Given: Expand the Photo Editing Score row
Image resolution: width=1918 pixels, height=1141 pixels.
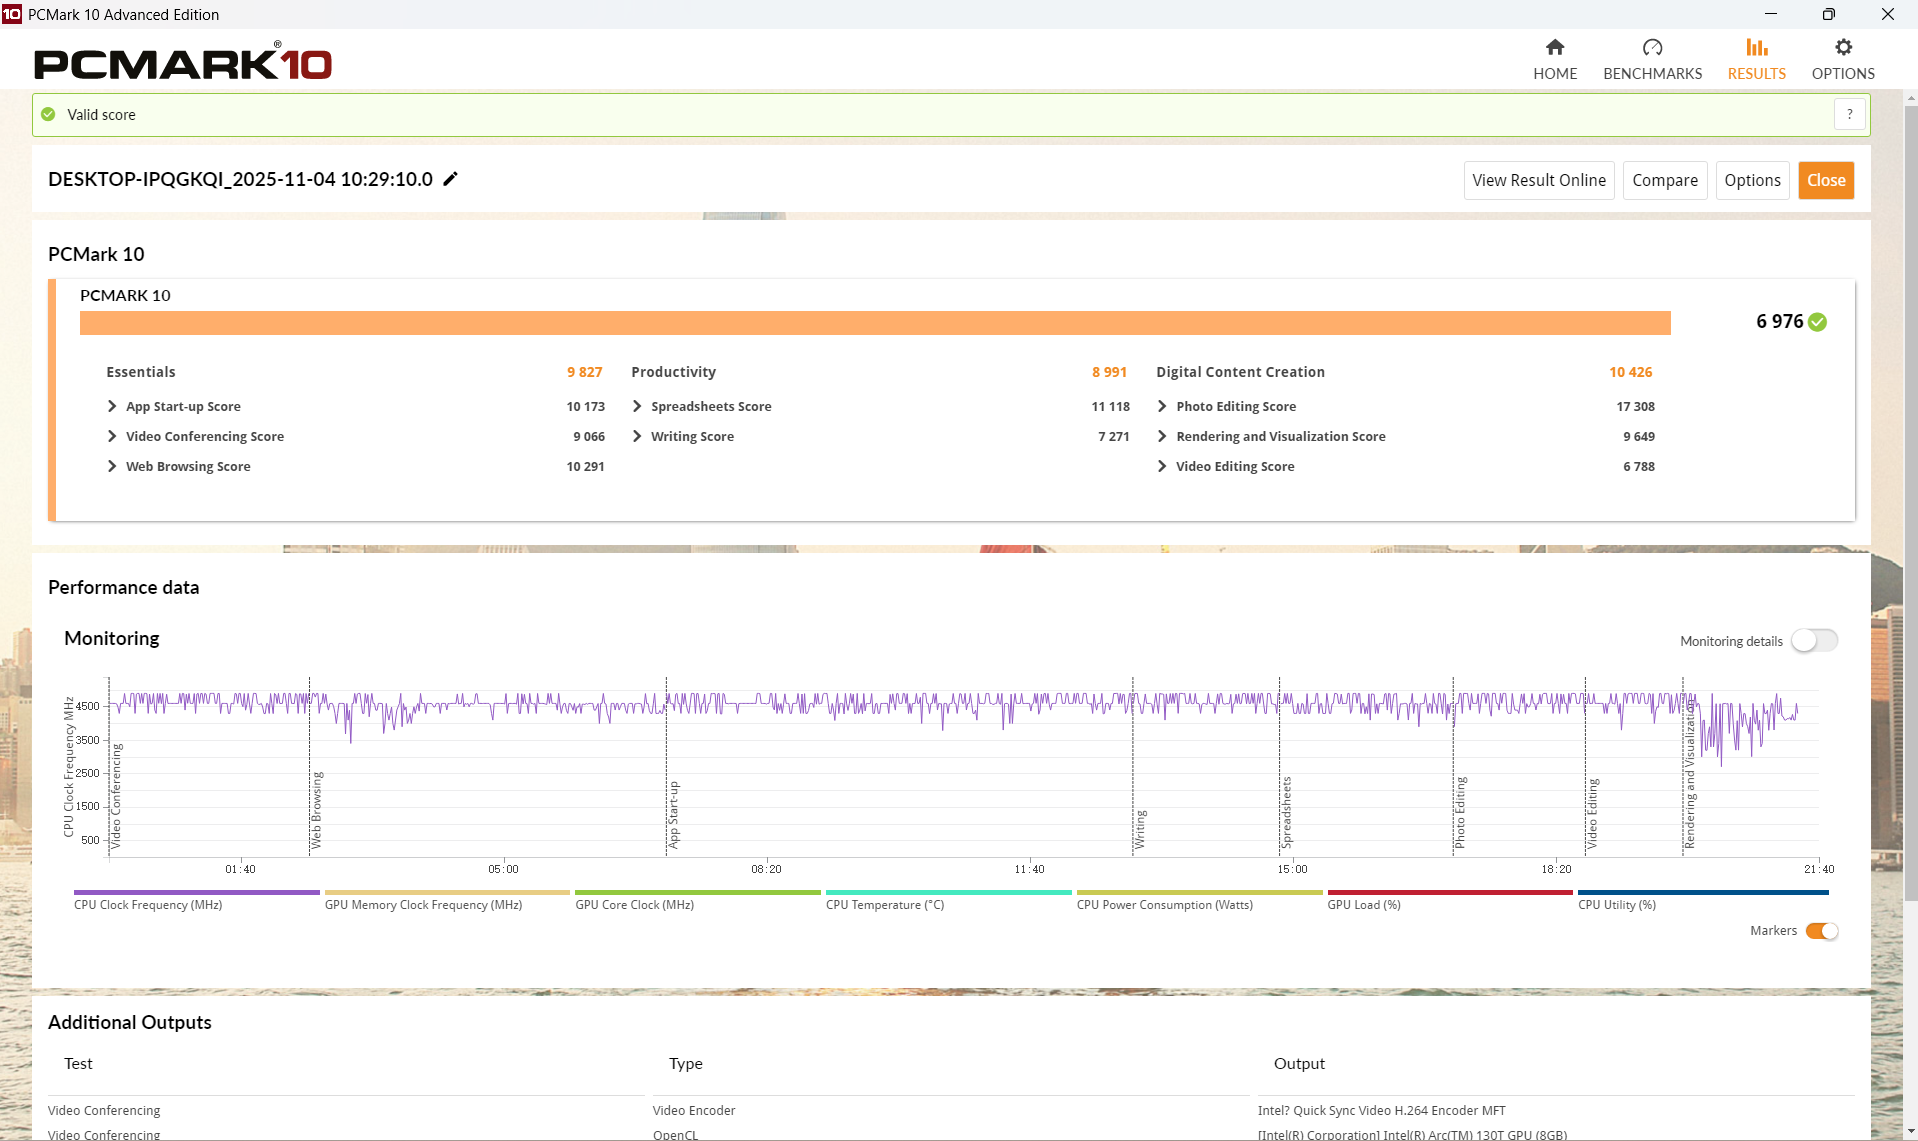Looking at the screenshot, I should [x=1162, y=407].
